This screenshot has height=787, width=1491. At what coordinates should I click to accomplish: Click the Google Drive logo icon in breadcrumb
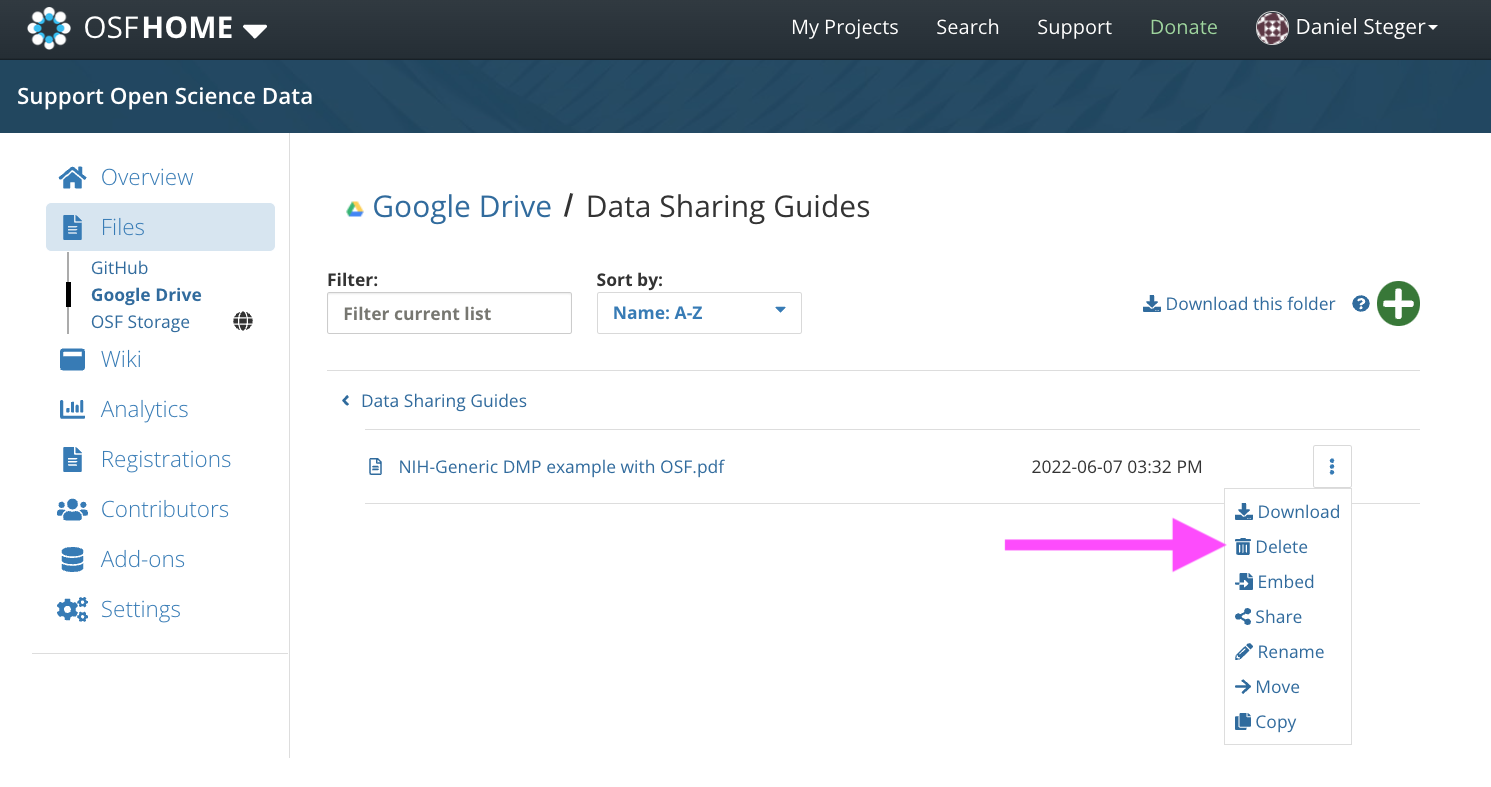(x=354, y=209)
